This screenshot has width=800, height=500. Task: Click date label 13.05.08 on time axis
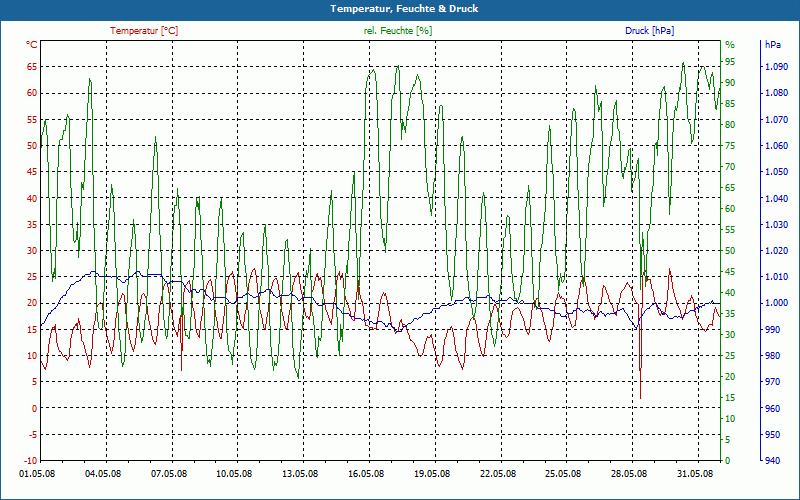[300, 473]
